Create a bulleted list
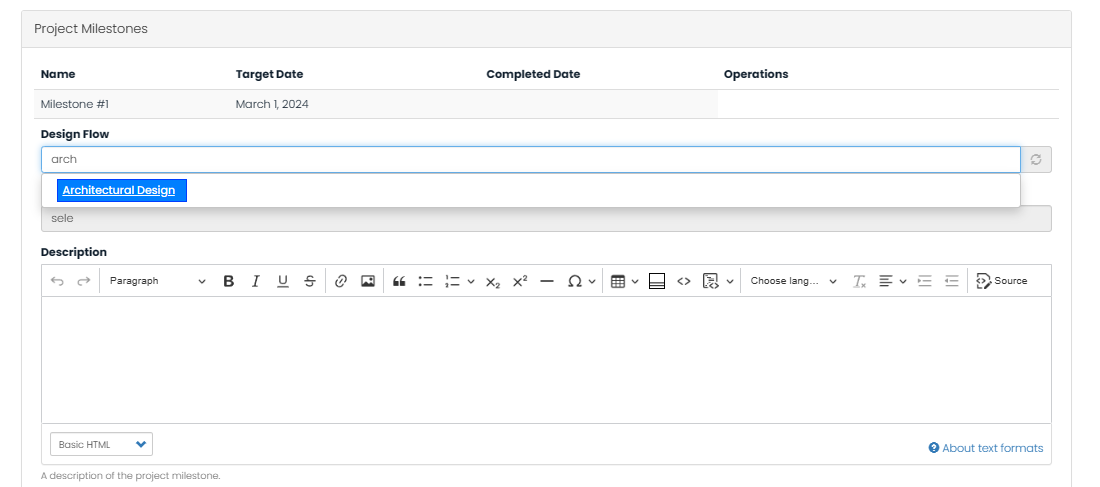 point(426,281)
